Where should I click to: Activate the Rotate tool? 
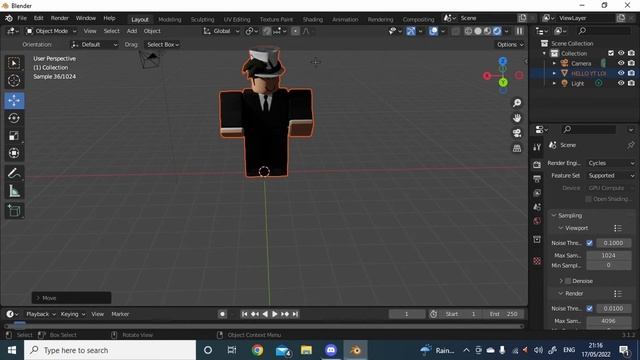pos(14,118)
